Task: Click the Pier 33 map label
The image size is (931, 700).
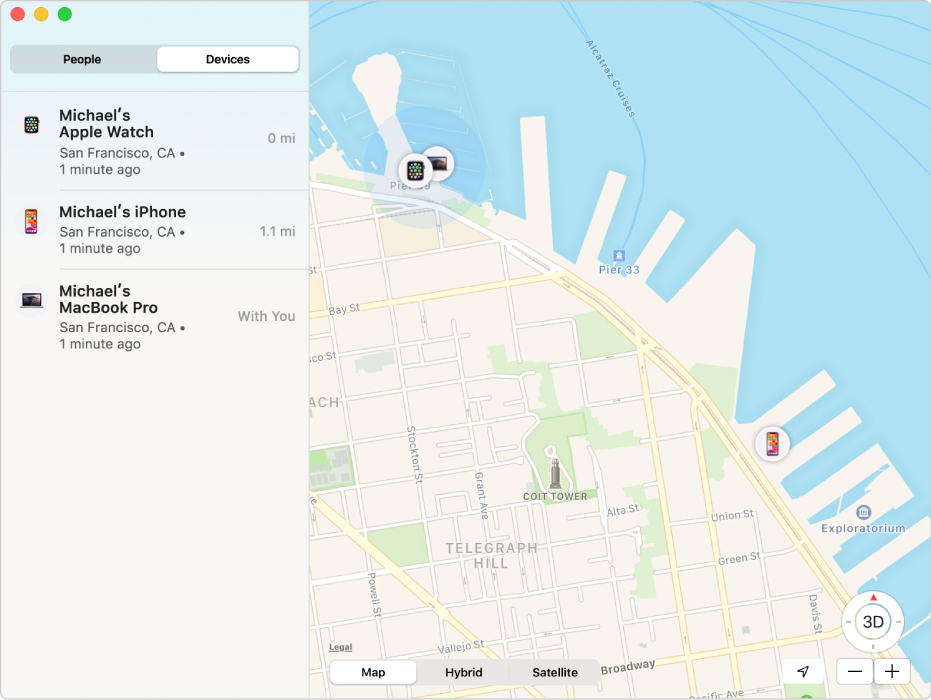Action: 619,270
